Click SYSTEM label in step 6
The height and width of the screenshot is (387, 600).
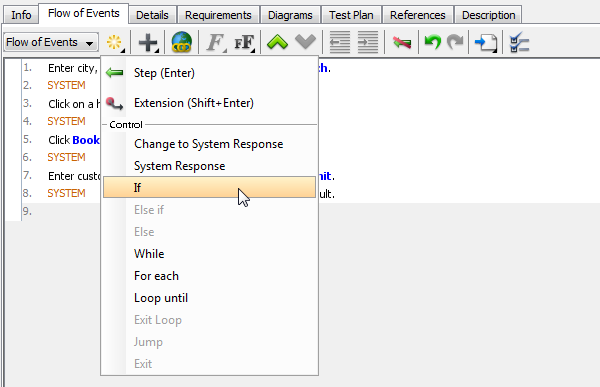click(x=66, y=157)
